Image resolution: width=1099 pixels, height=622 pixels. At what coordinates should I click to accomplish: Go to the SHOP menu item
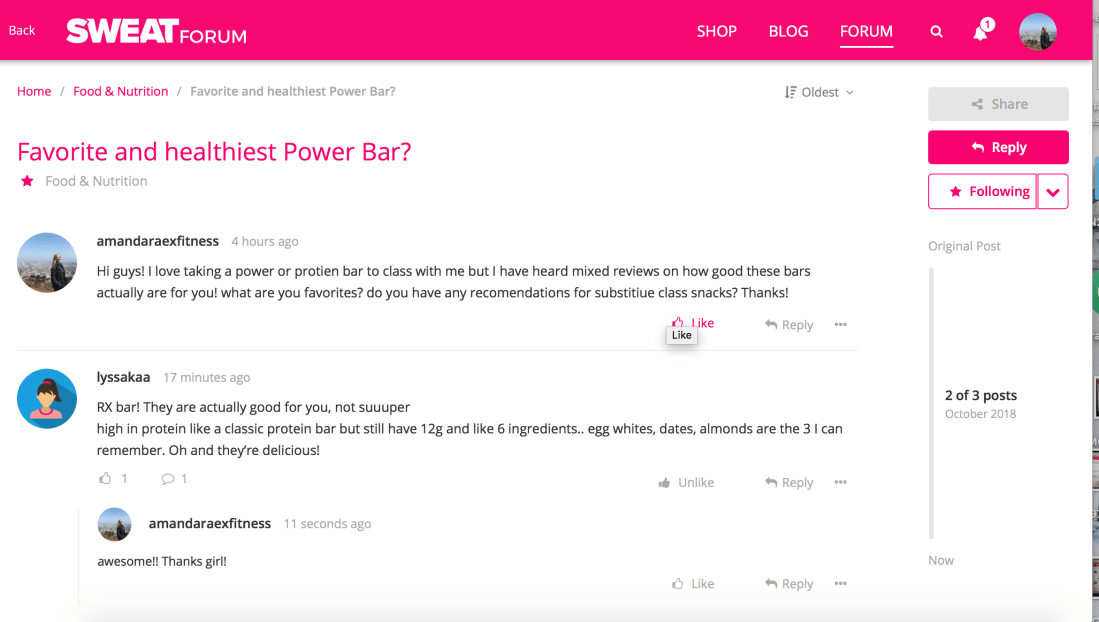click(716, 31)
